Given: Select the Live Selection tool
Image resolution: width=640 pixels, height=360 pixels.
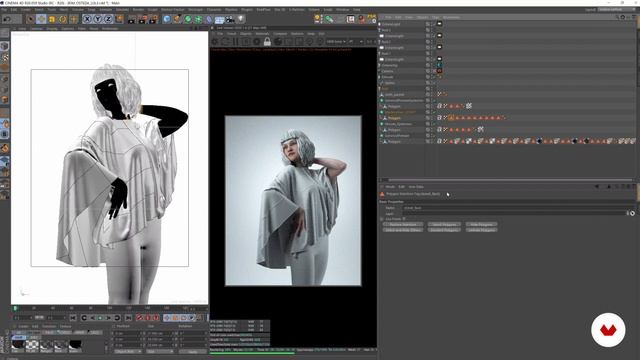Looking at the screenshot, I should point(31,19).
